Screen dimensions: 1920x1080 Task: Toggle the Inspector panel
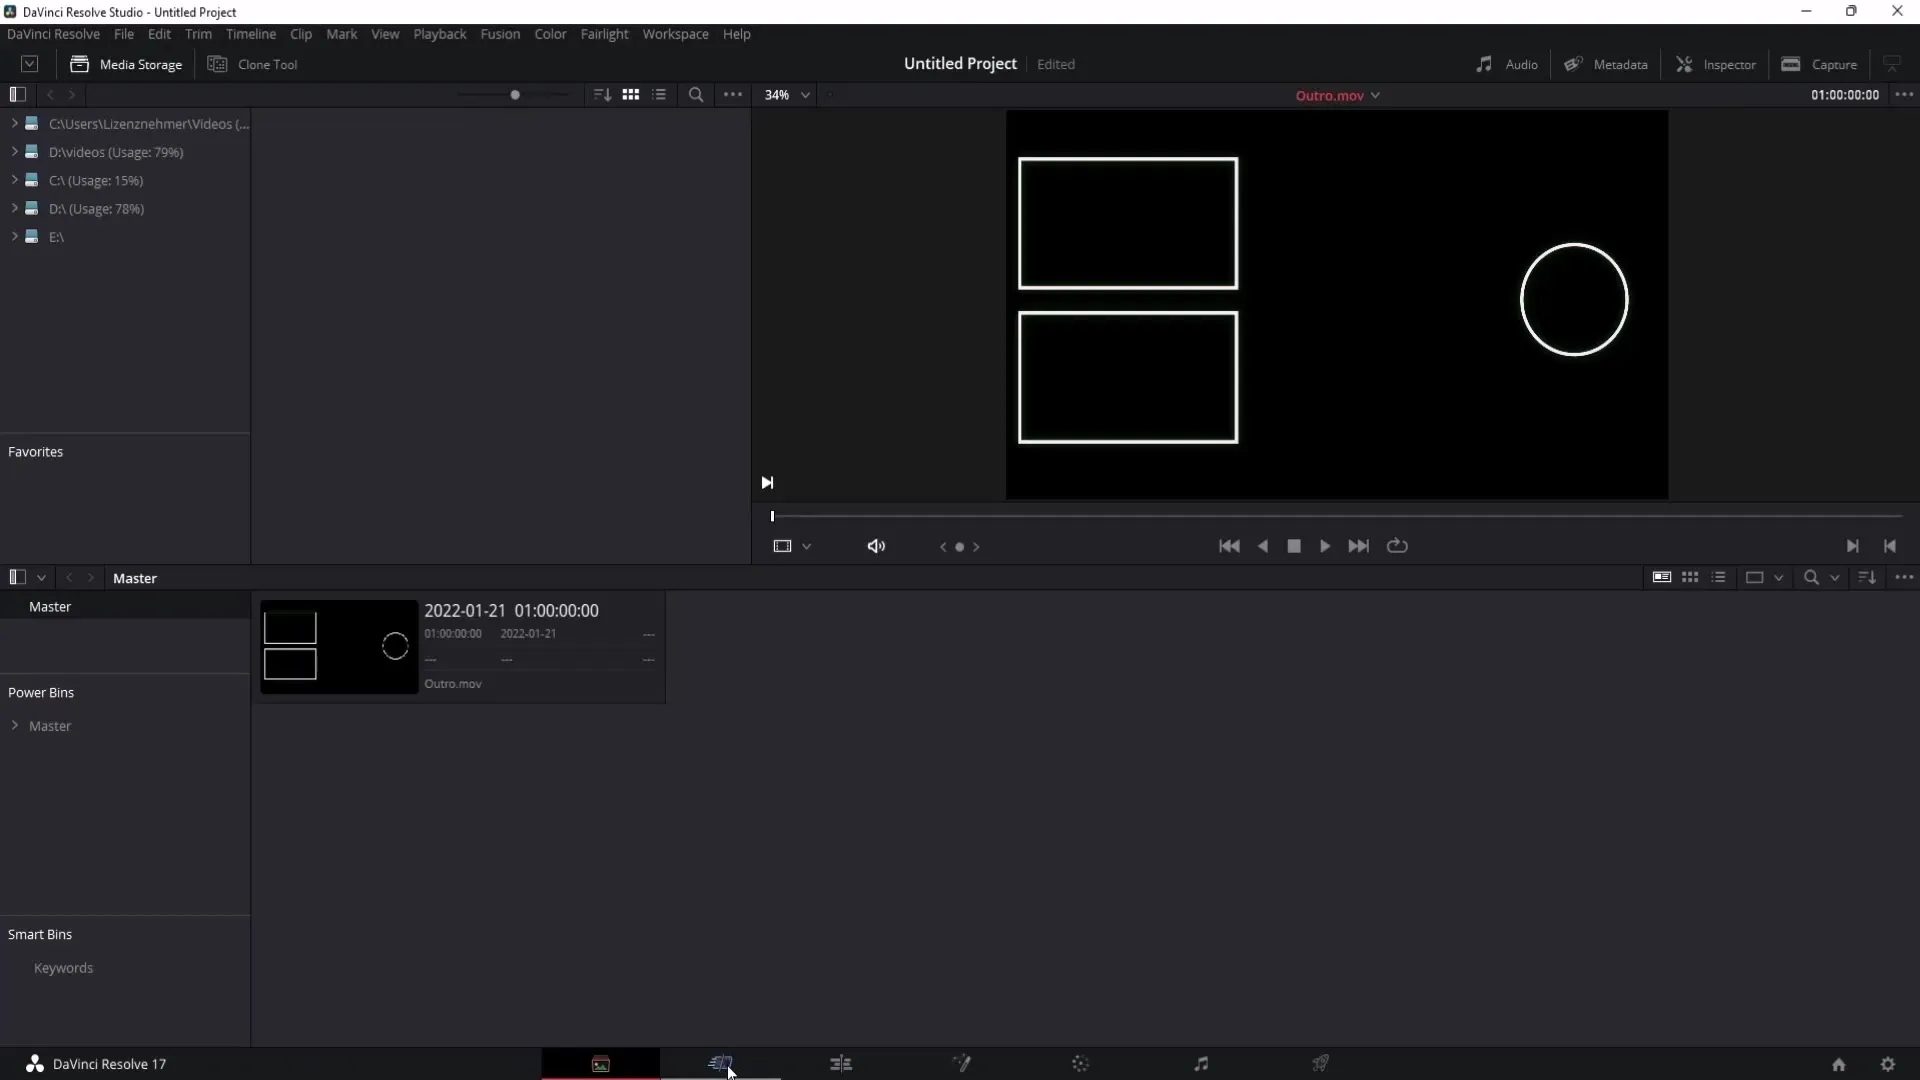(1716, 64)
